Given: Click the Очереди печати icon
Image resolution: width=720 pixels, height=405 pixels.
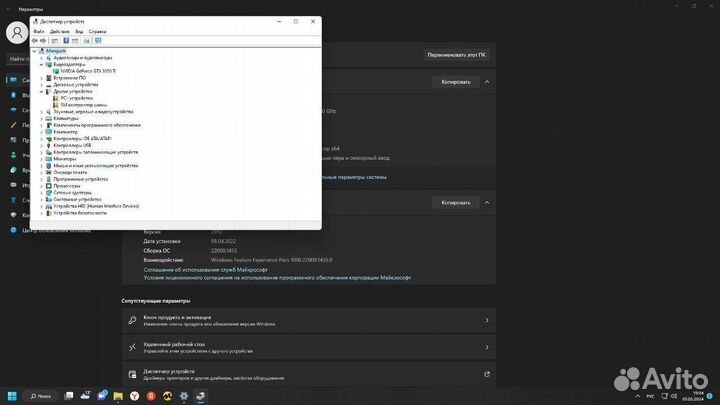Looking at the screenshot, I should coord(49,173).
